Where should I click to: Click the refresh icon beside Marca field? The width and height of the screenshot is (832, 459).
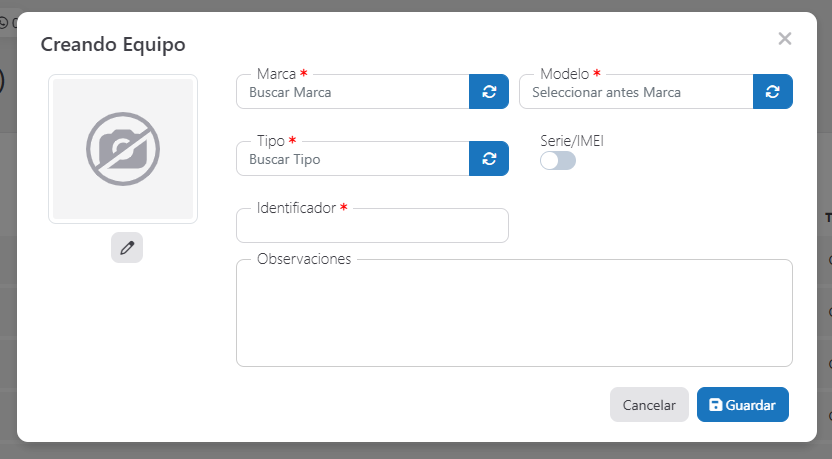click(488, 92)
